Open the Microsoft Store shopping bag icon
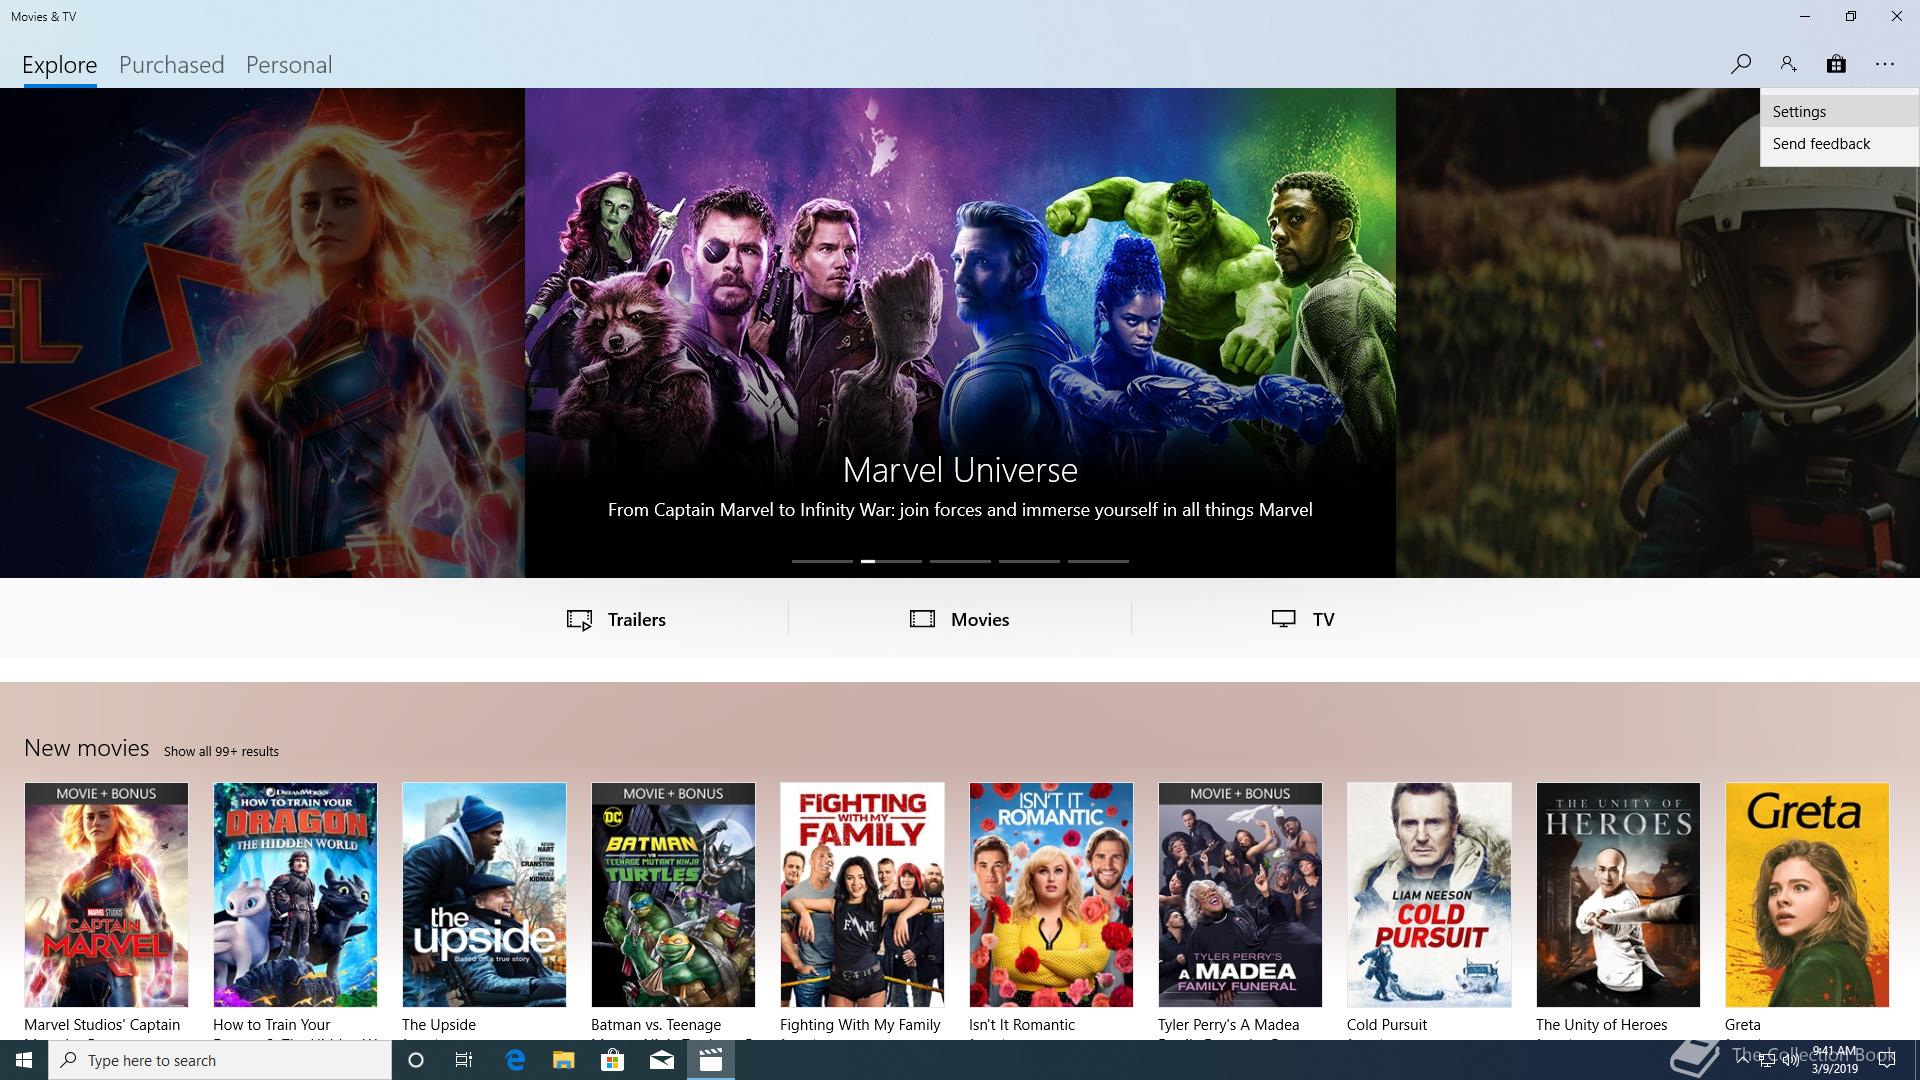The width and height of the screenshot is (1920, 1080). 1836,64
